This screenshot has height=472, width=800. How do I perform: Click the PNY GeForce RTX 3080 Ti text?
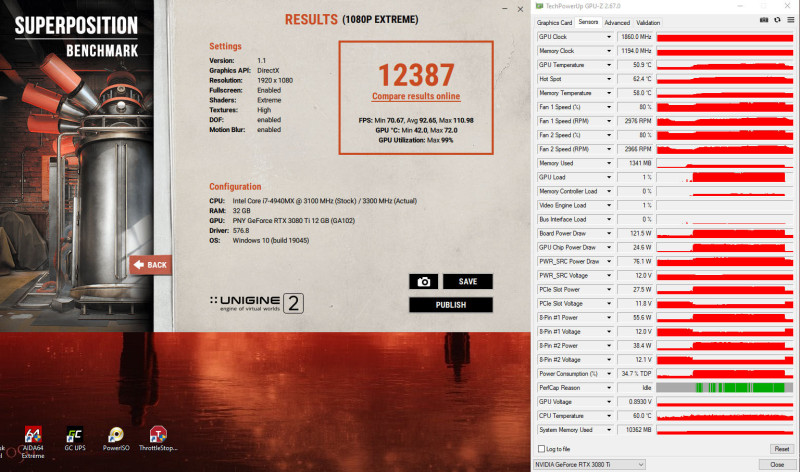(x=293, y=220)
